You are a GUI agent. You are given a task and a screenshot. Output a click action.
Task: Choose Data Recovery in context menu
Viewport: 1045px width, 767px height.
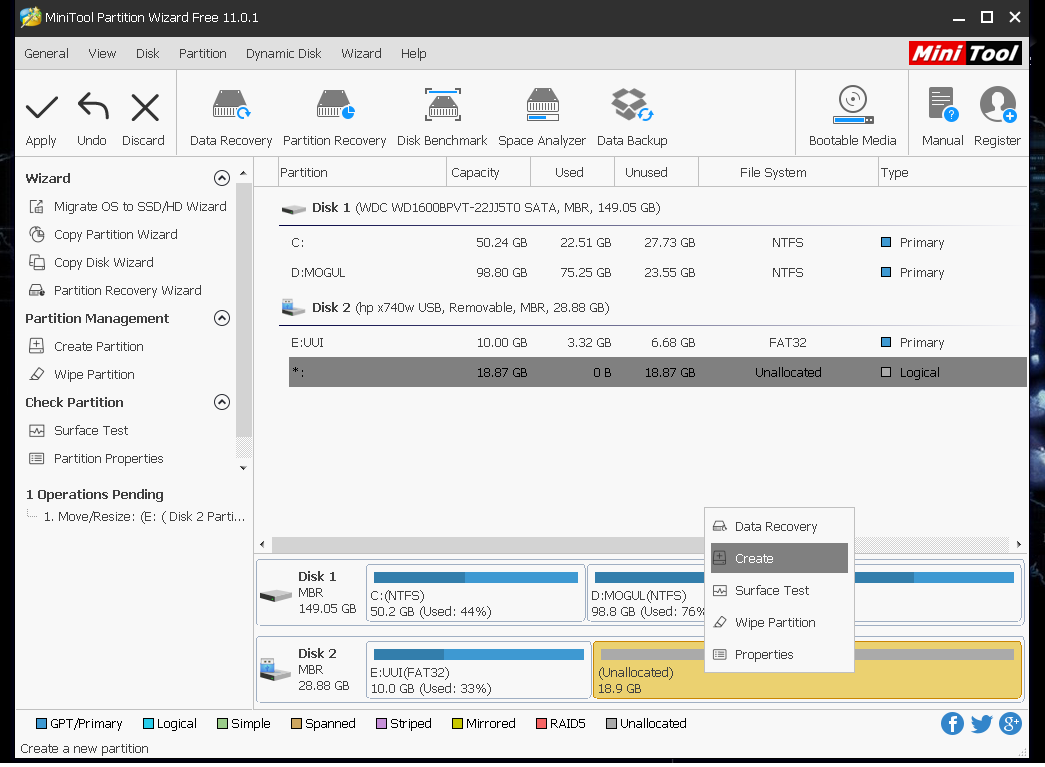point(779,526)
